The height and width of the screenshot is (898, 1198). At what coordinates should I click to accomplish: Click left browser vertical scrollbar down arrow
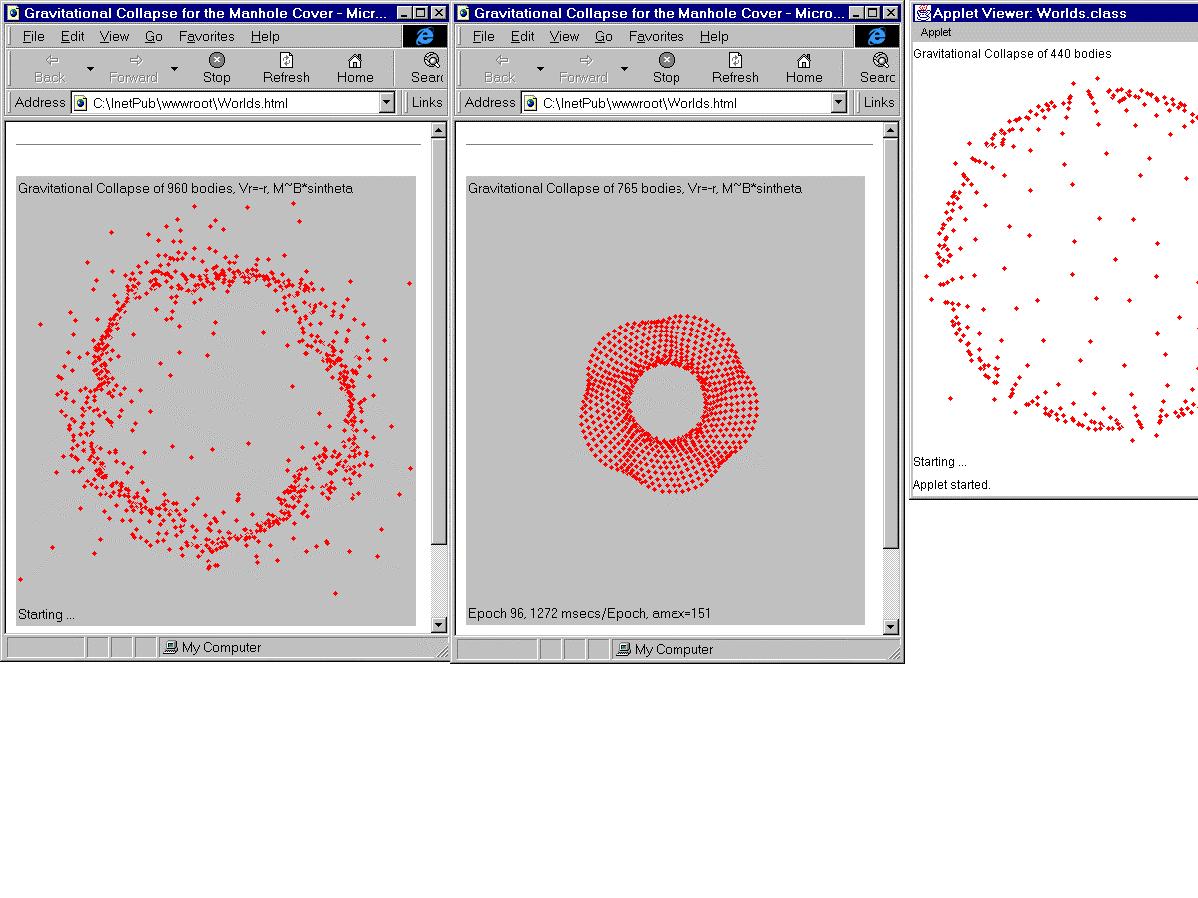coord(438,625)
